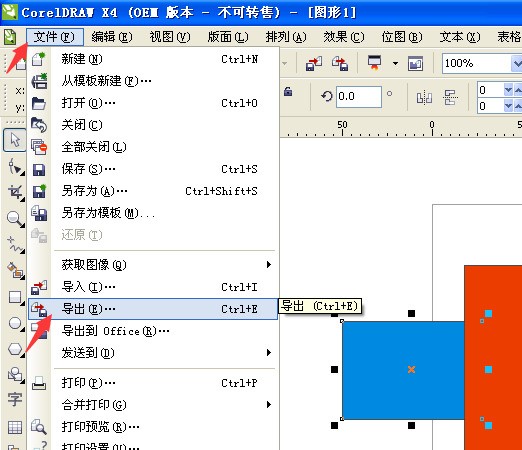The image size is (522, 450).
Task: Select the Zoom magnifier tool
Action: 15,218
